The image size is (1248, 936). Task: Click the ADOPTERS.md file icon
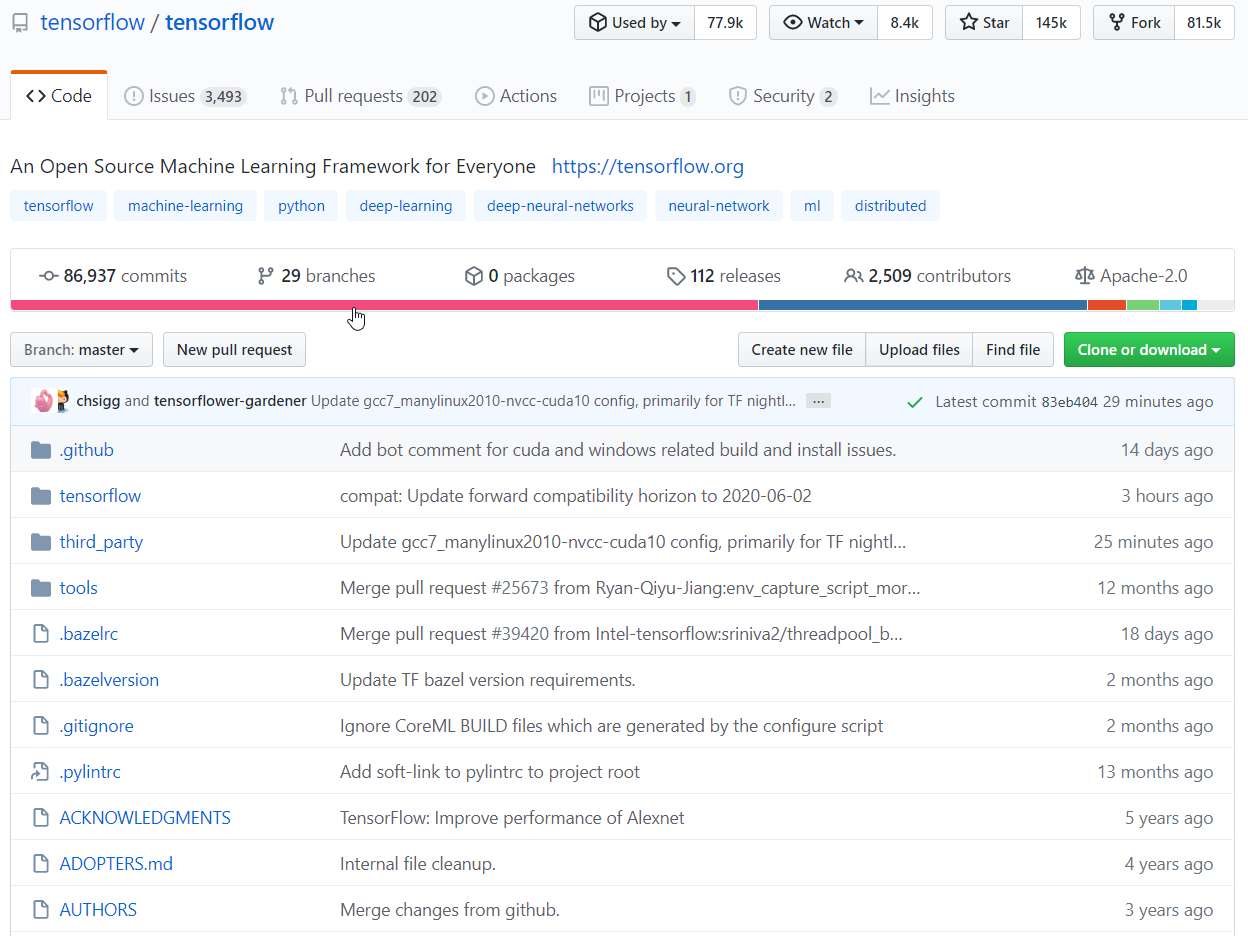41,864
